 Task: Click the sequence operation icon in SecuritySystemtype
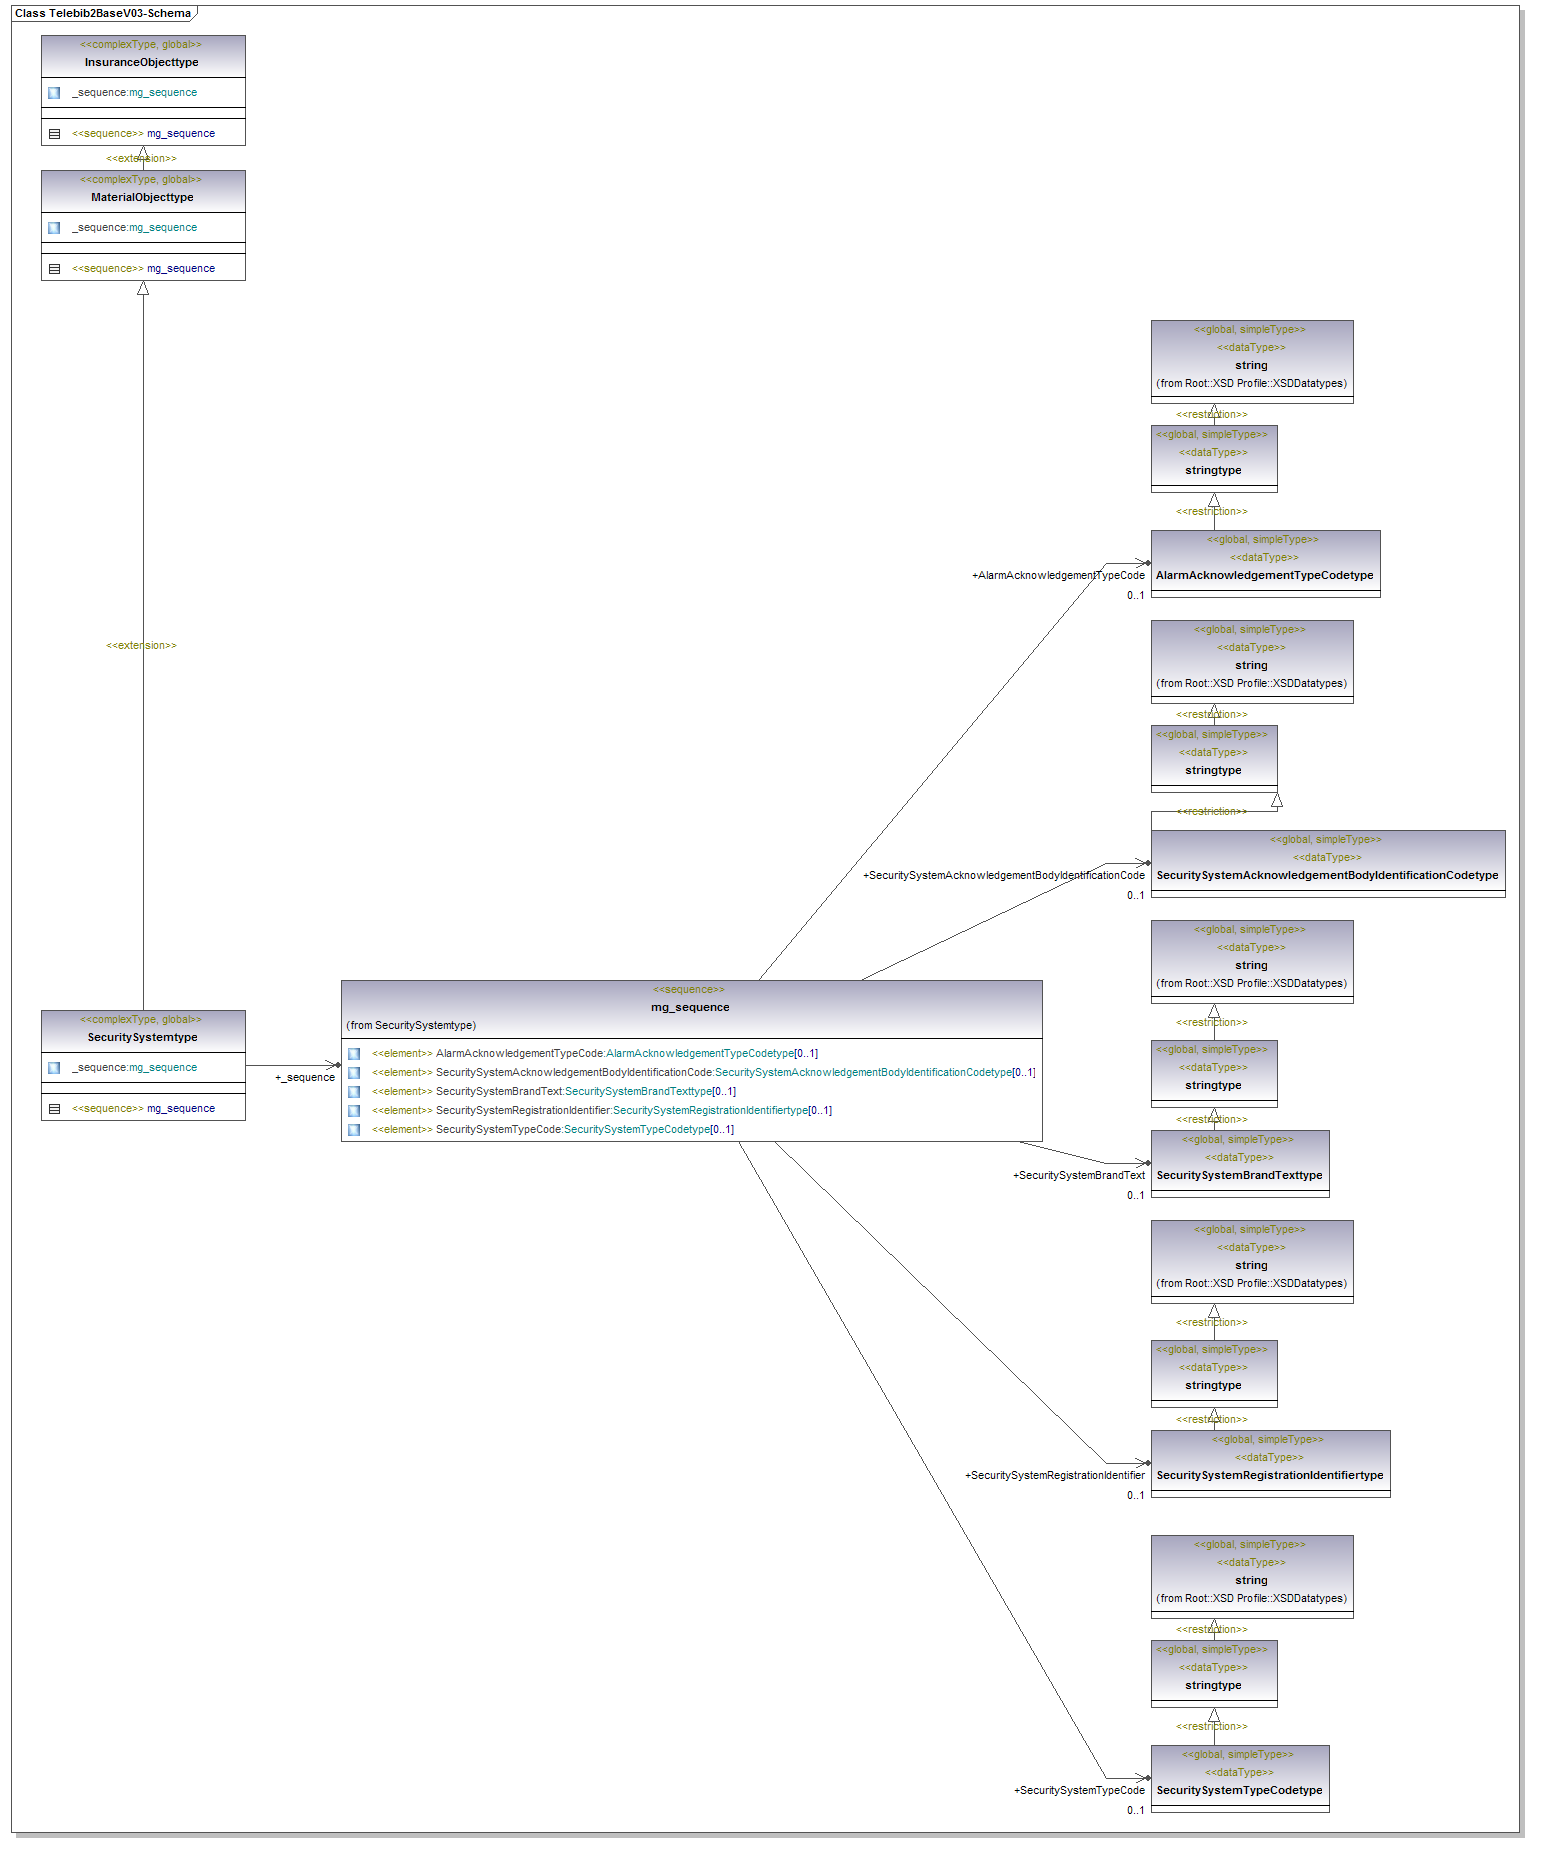pos(54,1109)
